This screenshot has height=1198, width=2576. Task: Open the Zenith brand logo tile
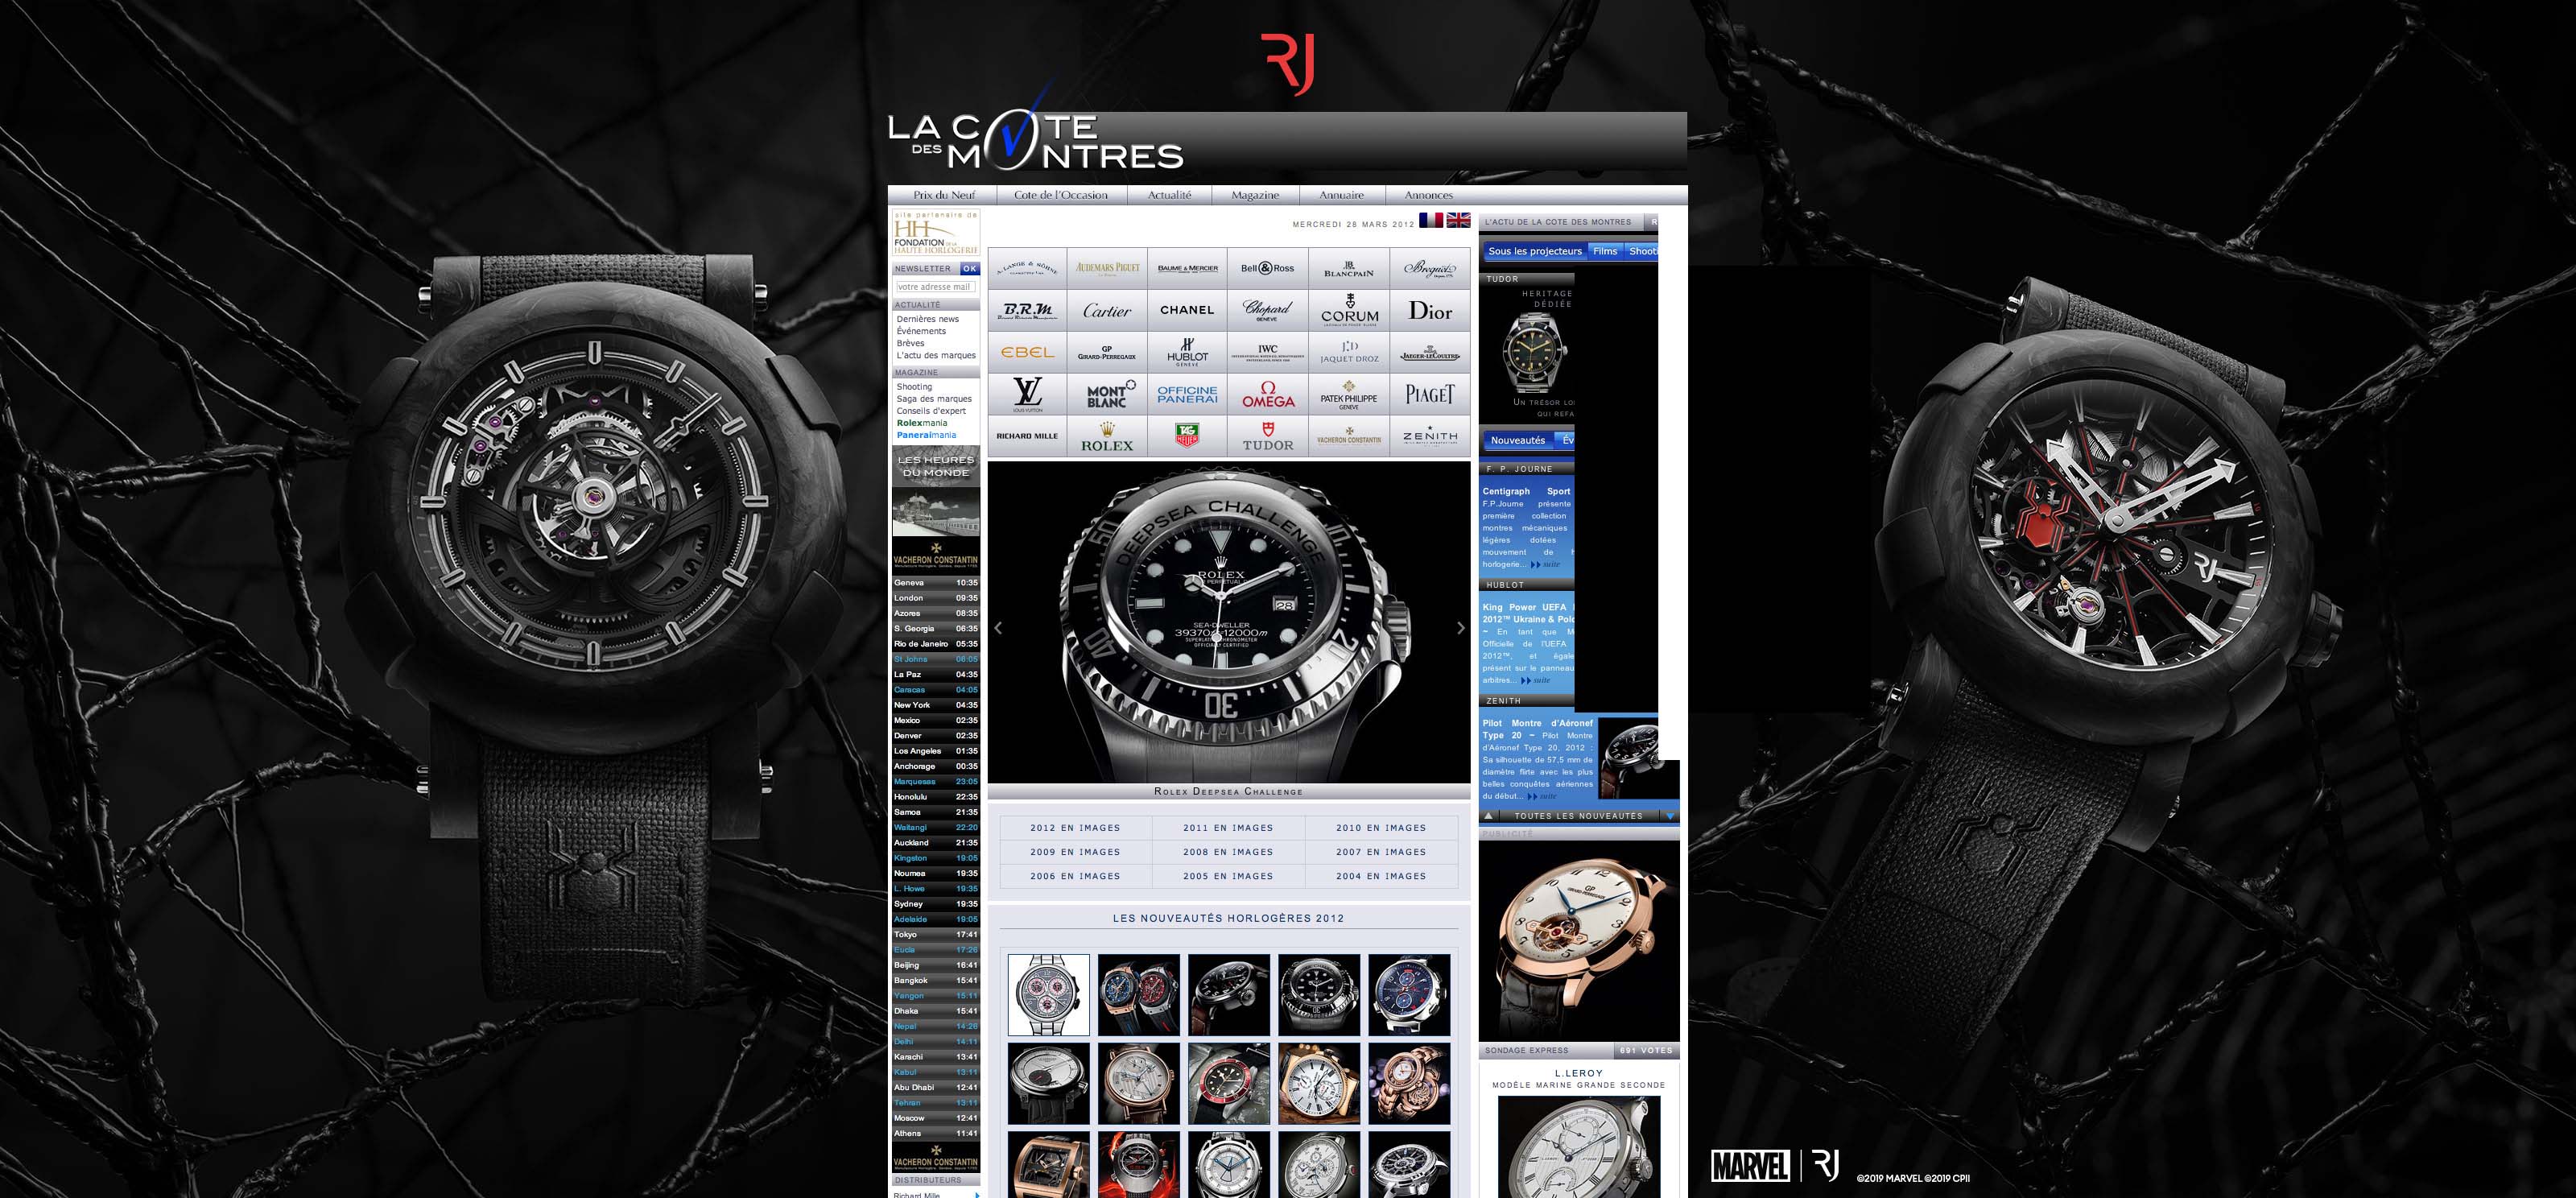1430,437
